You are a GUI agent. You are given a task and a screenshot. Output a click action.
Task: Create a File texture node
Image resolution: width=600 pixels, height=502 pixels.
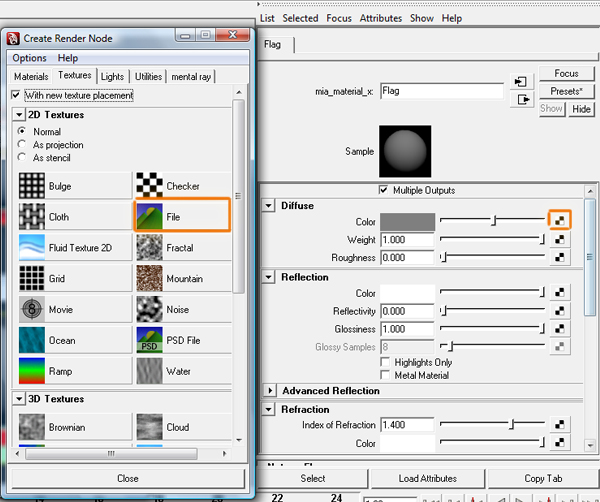pyautogui.click(x=183, y=217)
